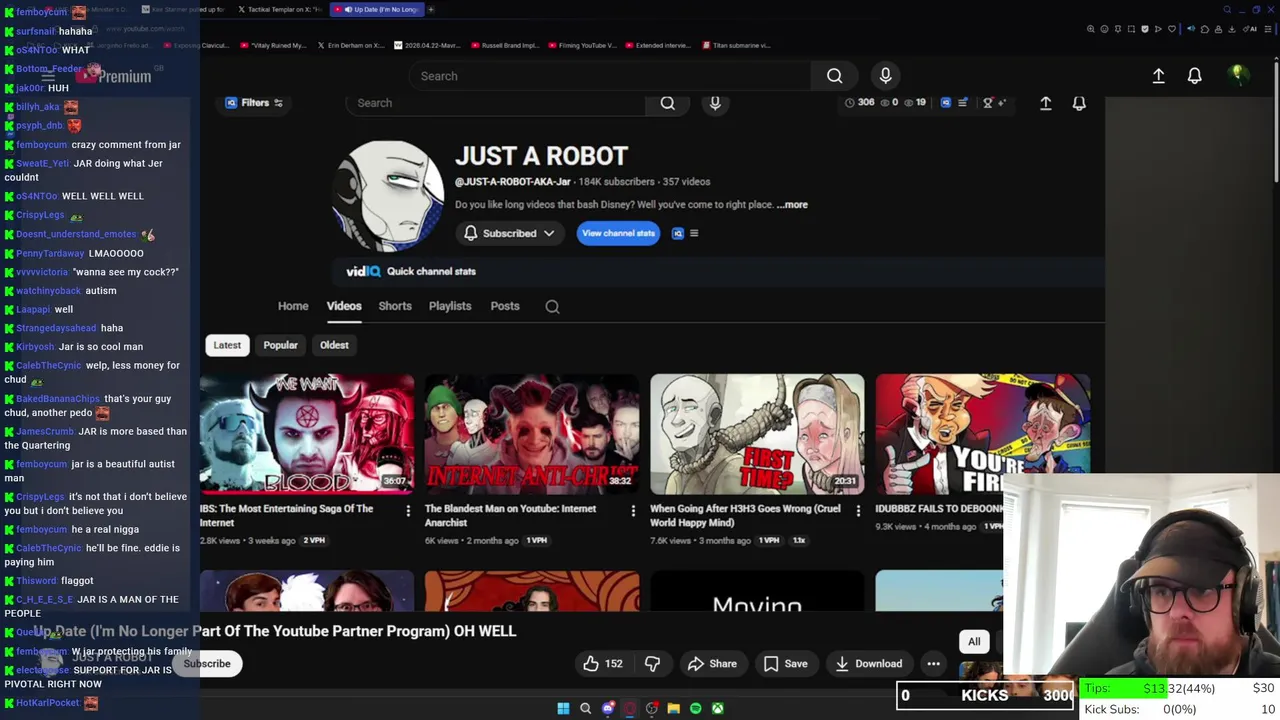Switch to Tactikal Templar on X tab

(x=280, y=9)
